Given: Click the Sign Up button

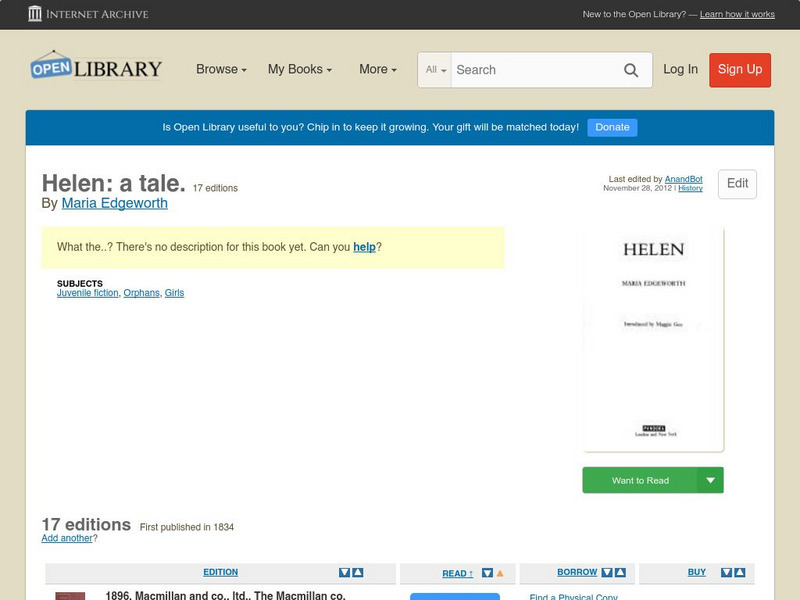Looking at the screenshot, I should (740, 70).
